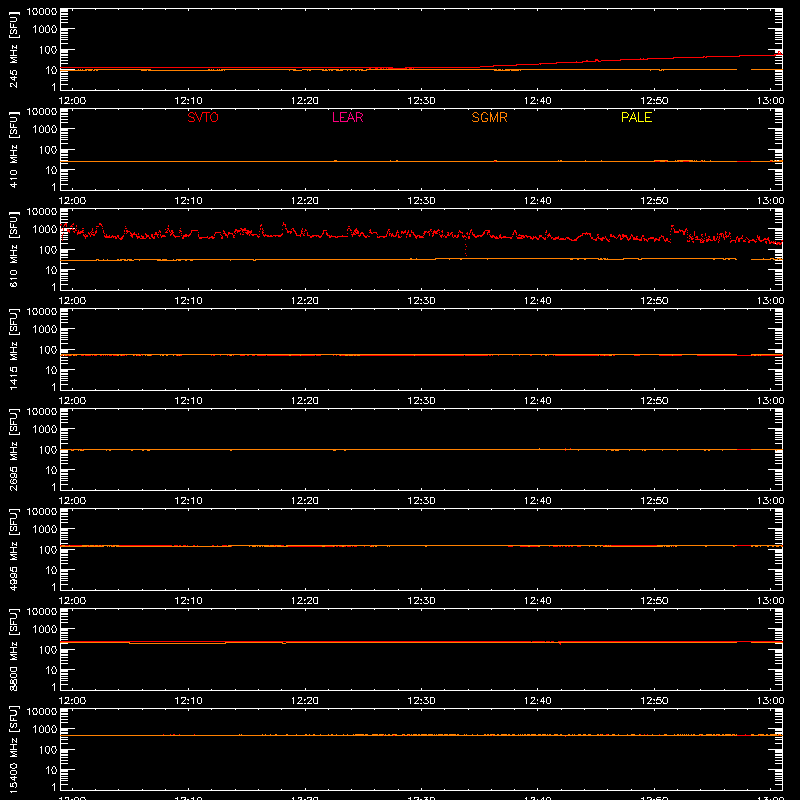
Task: Click the 1000 value on 15400 MHz axis
Action: [x=45, y=730]
